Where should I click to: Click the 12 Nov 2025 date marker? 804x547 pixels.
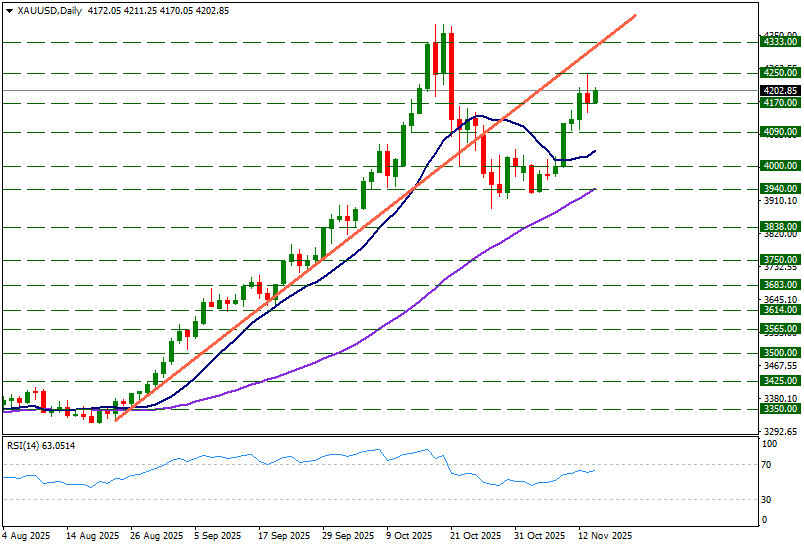(606, 536)
